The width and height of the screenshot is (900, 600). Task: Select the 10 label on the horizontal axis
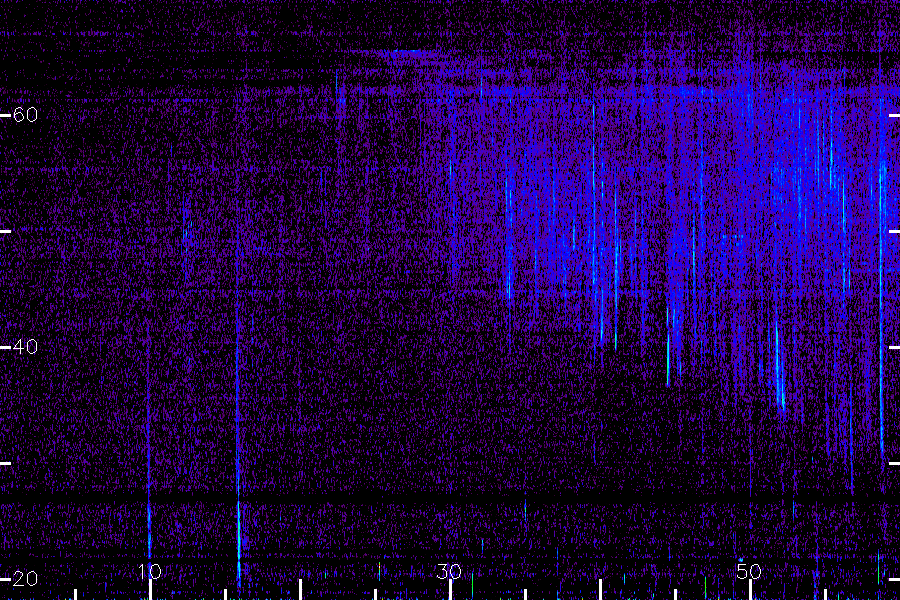click(150, 572)
